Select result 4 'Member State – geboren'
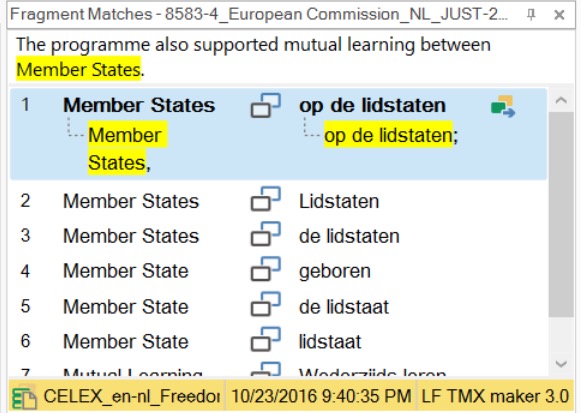 coord(278,271)
